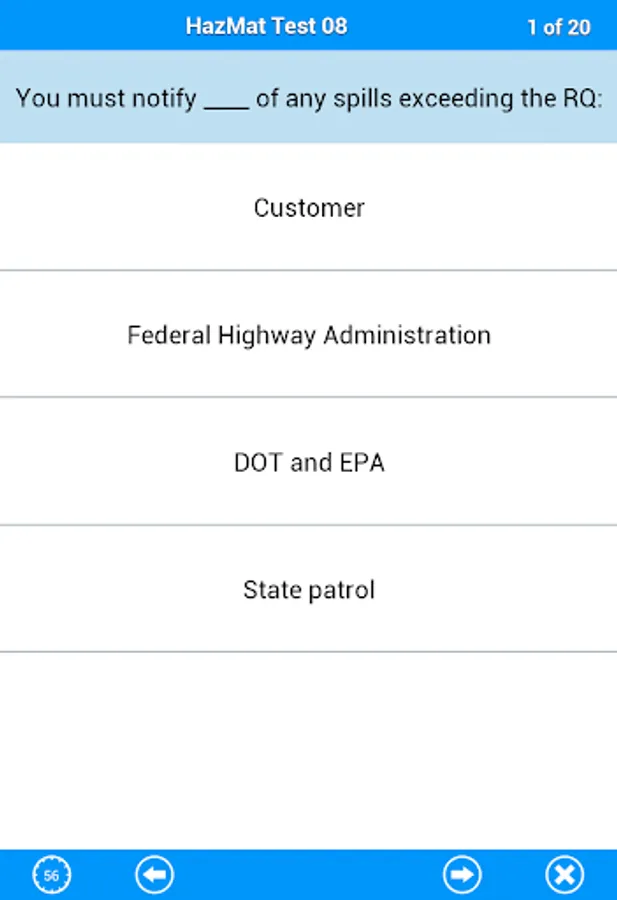The image size is (617, 900).
Task: Select the Customer answer
Action: [x=308, y=208]
